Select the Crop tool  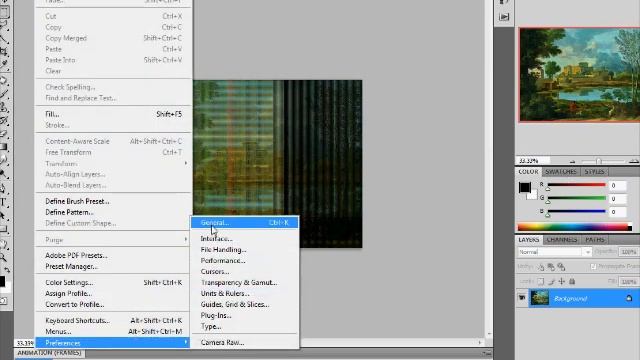pos(4,51)
